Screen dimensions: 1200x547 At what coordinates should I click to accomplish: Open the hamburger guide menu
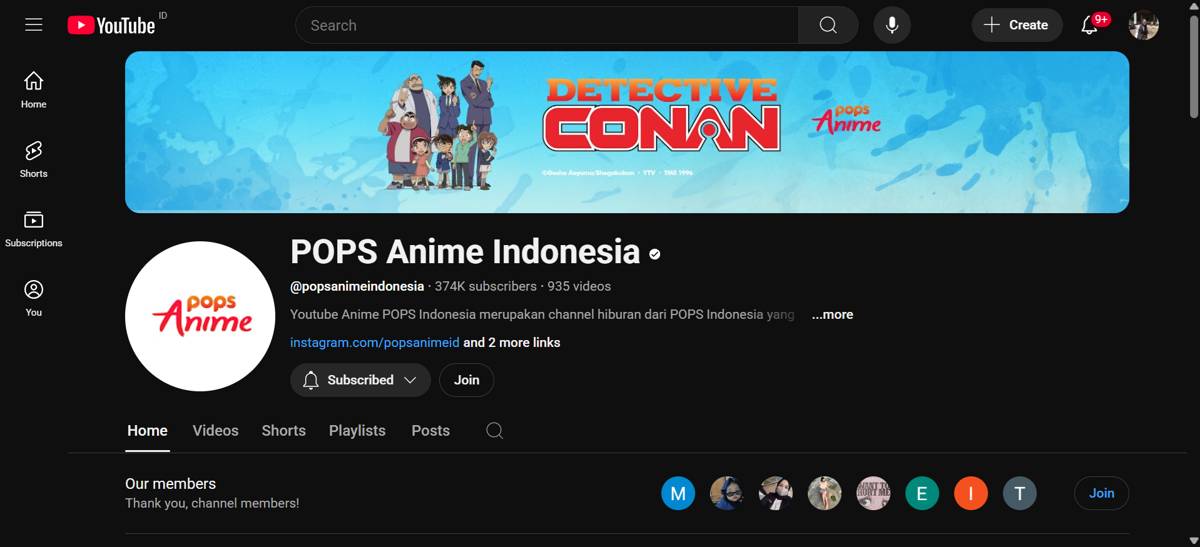pyautogui.click(x=34, y=25)
